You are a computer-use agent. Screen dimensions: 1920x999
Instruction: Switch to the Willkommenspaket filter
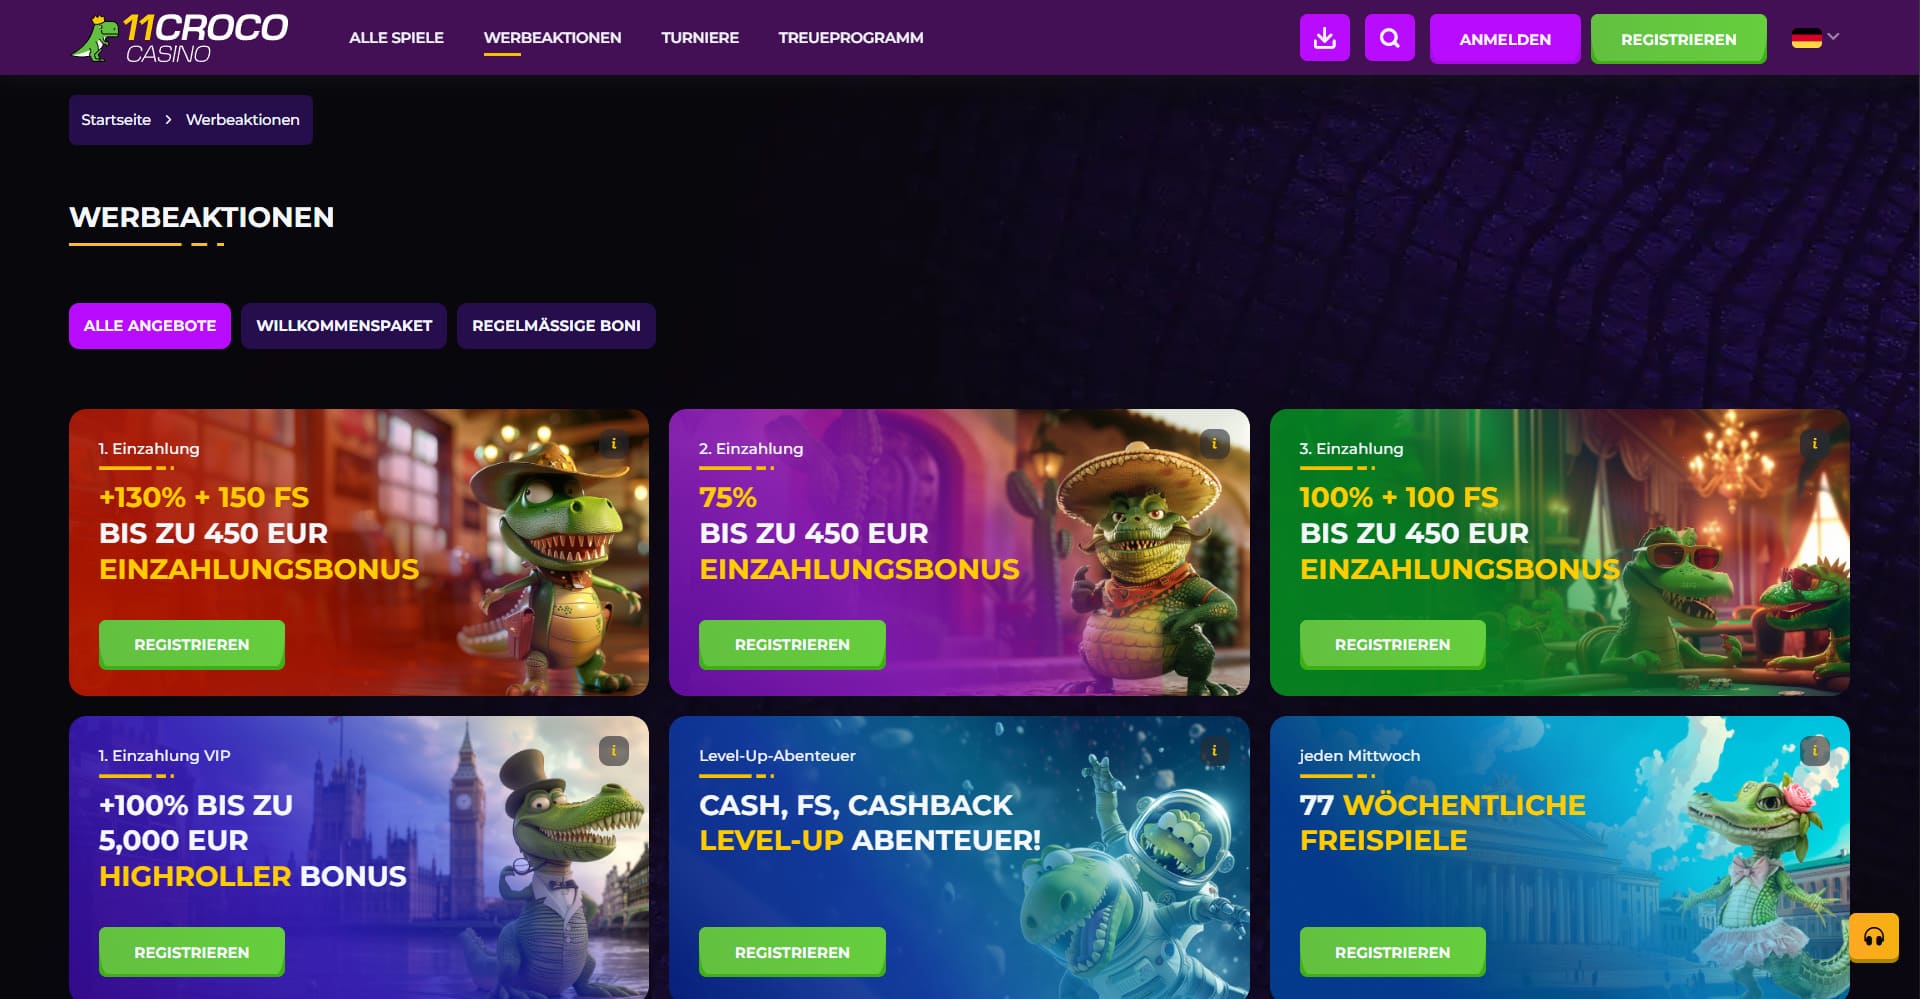click(x=344, y=326)
